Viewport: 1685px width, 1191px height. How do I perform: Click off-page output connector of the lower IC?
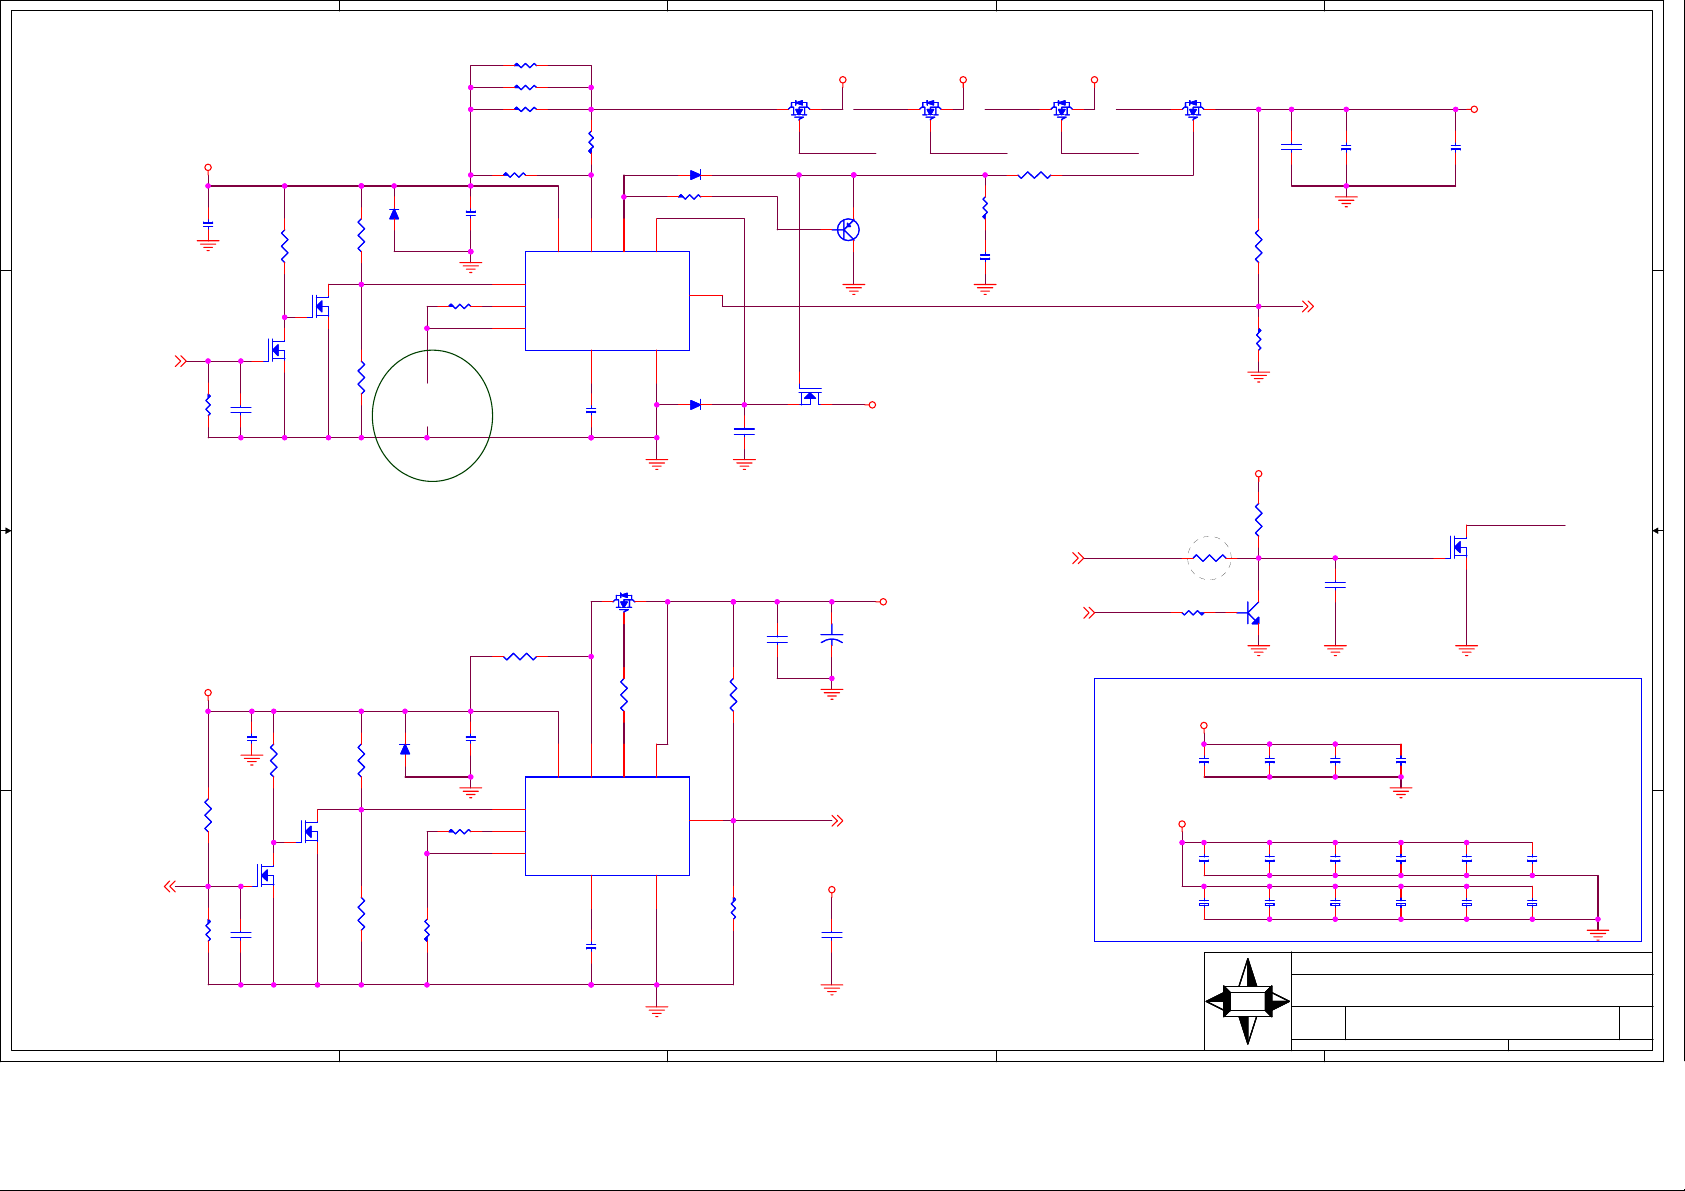[838, 821]
